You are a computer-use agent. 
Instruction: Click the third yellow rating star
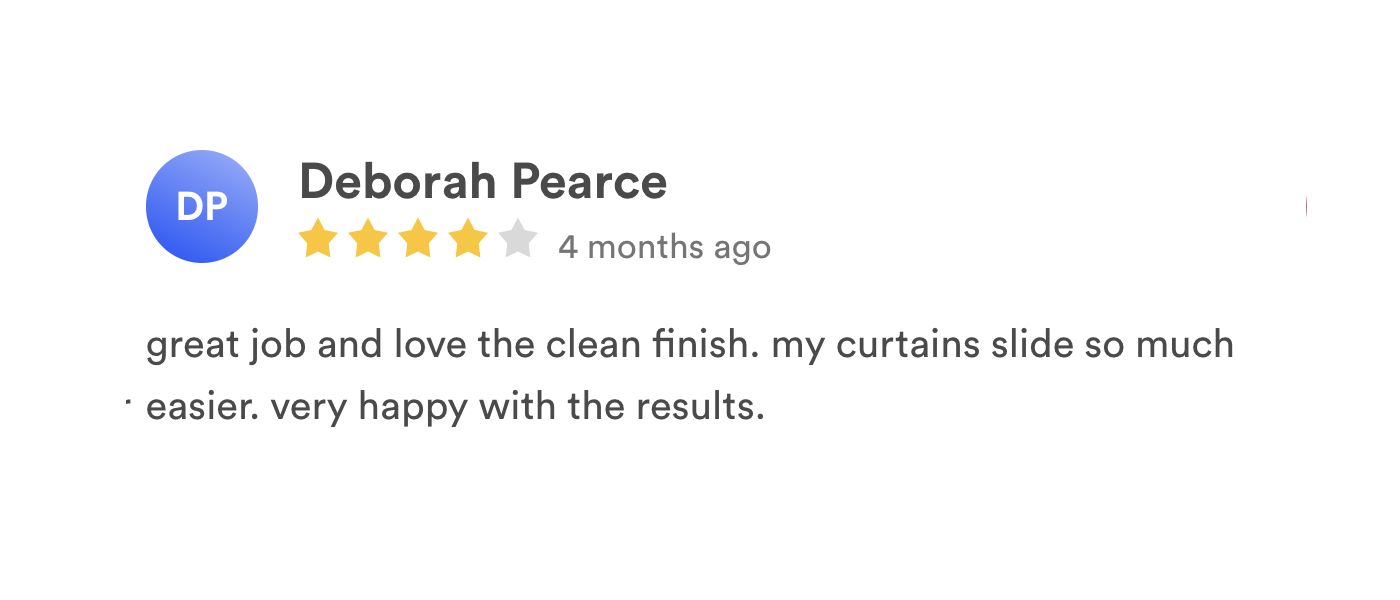418,240
